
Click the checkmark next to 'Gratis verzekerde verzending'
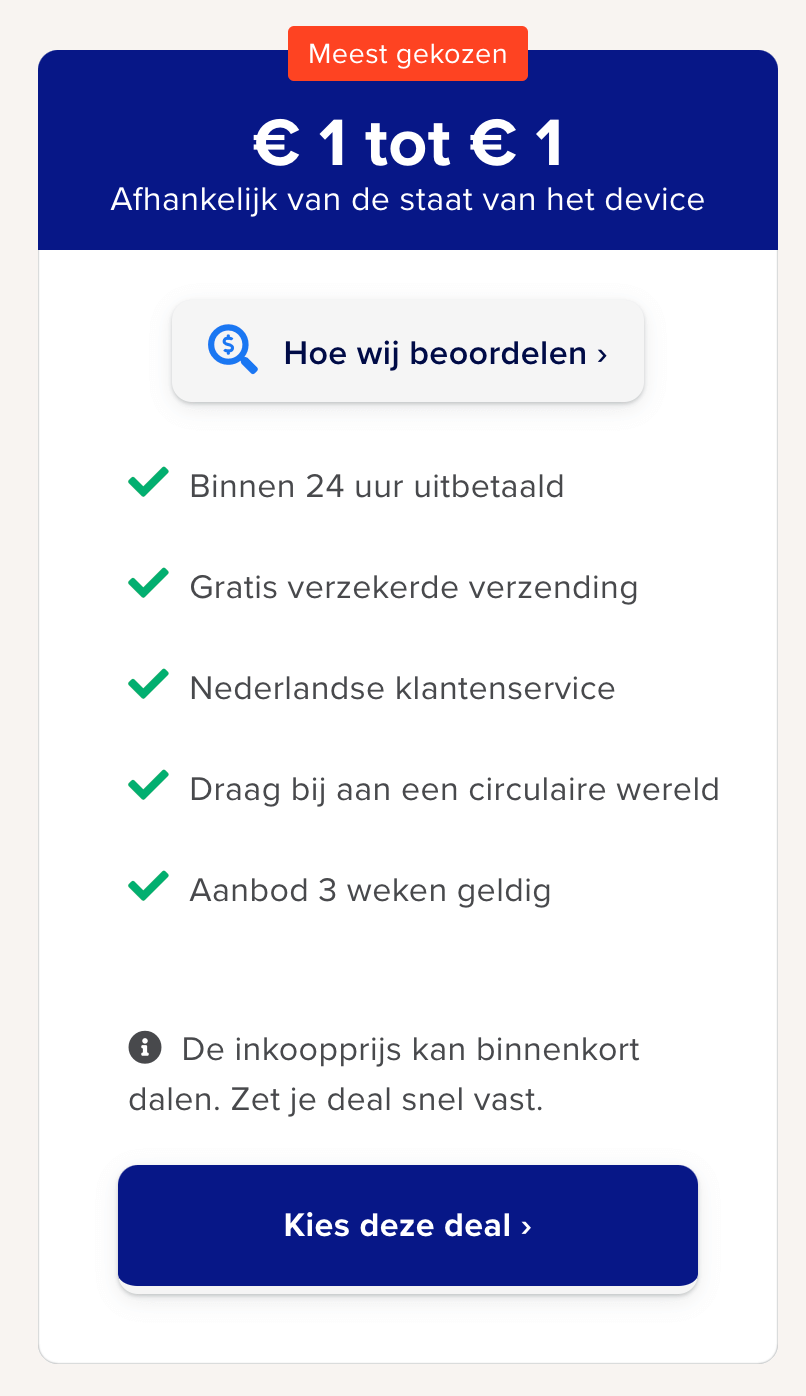(x=148, y=584)
